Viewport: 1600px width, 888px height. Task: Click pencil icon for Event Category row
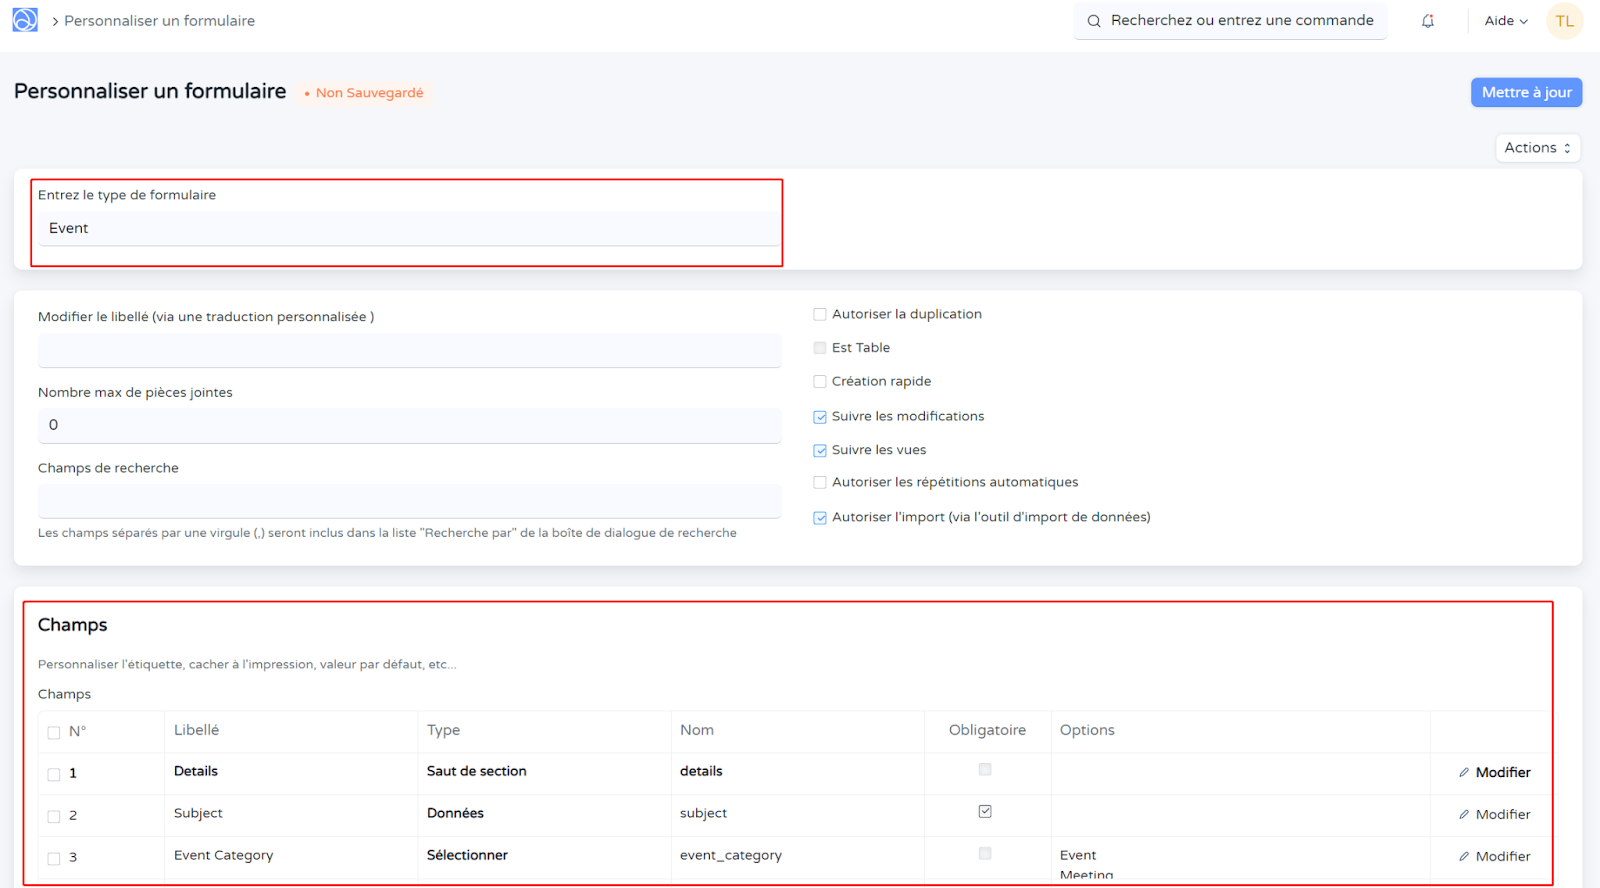point(1464,857)
